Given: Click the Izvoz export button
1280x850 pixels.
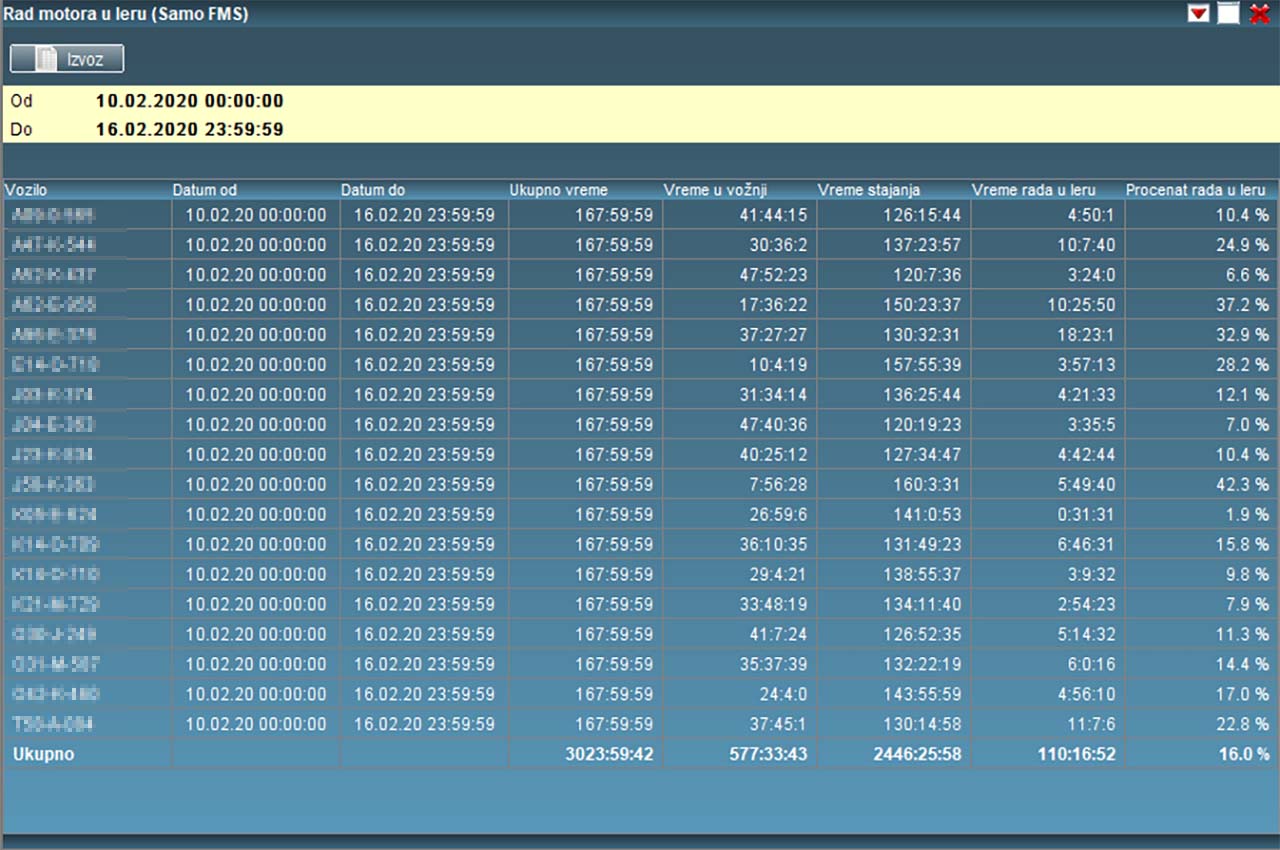Looking at the screenshot, I should point(67,59).
